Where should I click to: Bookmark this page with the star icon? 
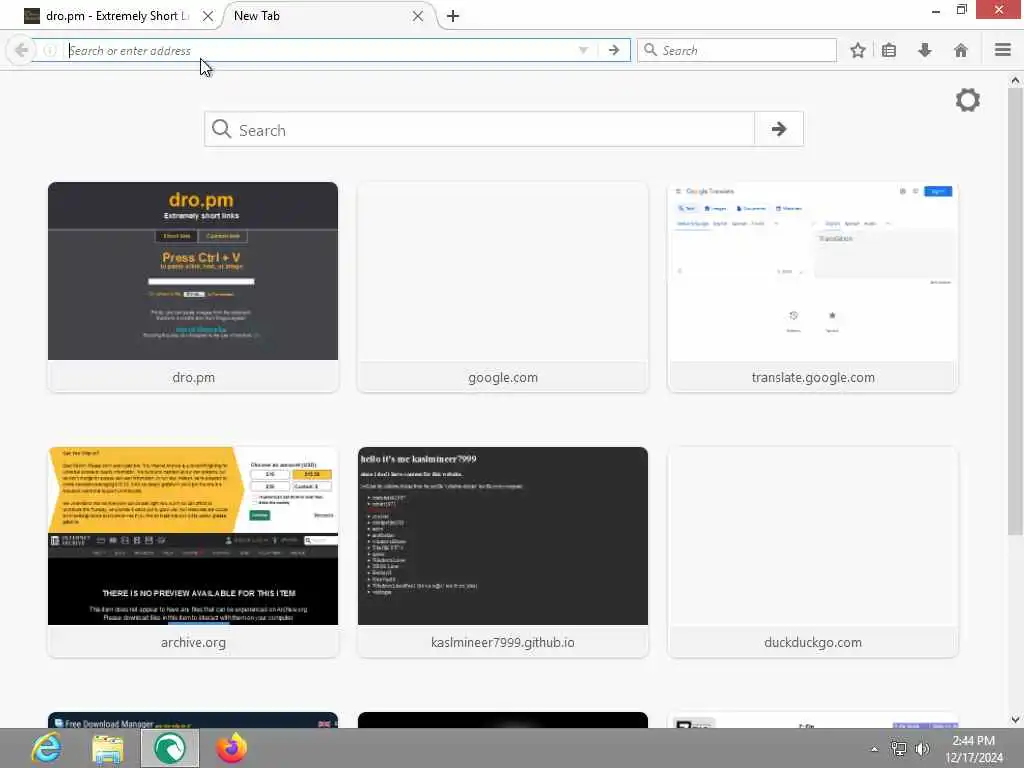click(858, 50)
